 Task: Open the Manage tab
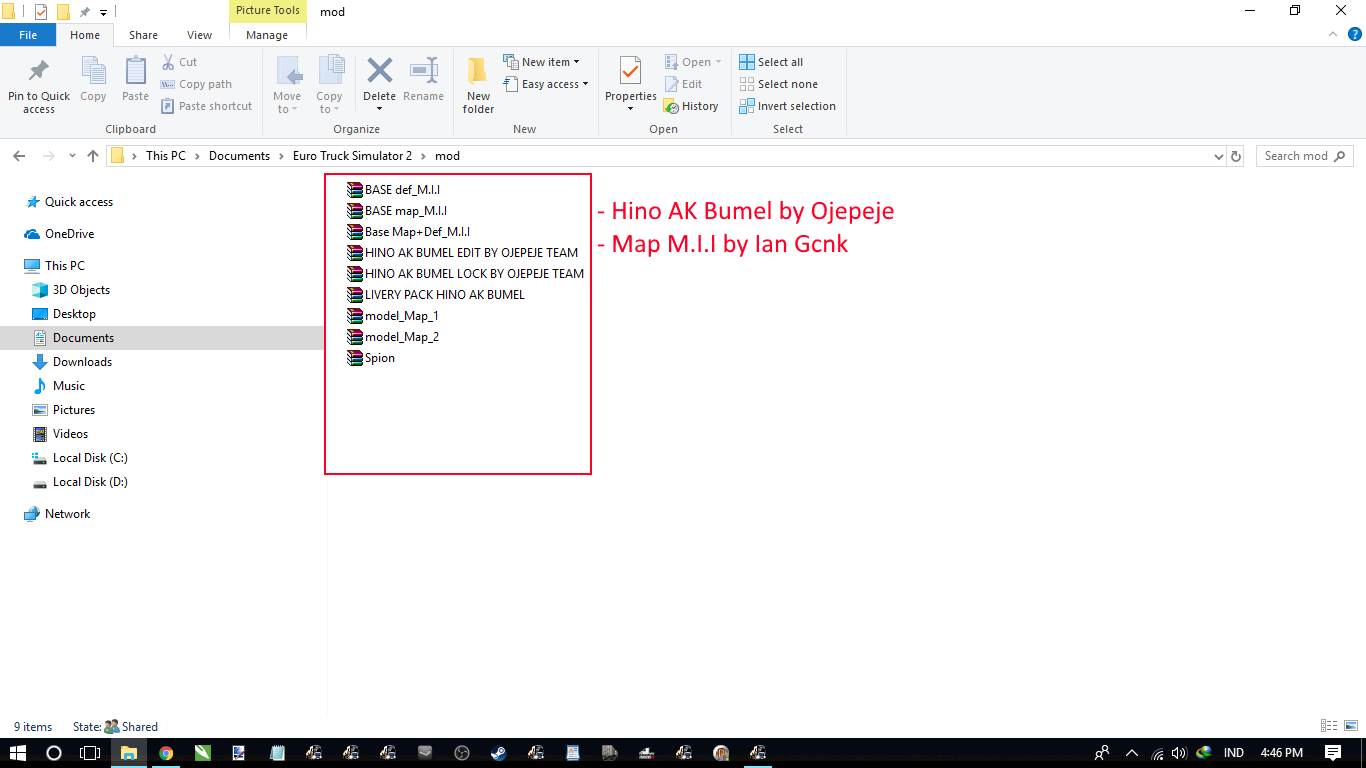[x=267, y=35]
